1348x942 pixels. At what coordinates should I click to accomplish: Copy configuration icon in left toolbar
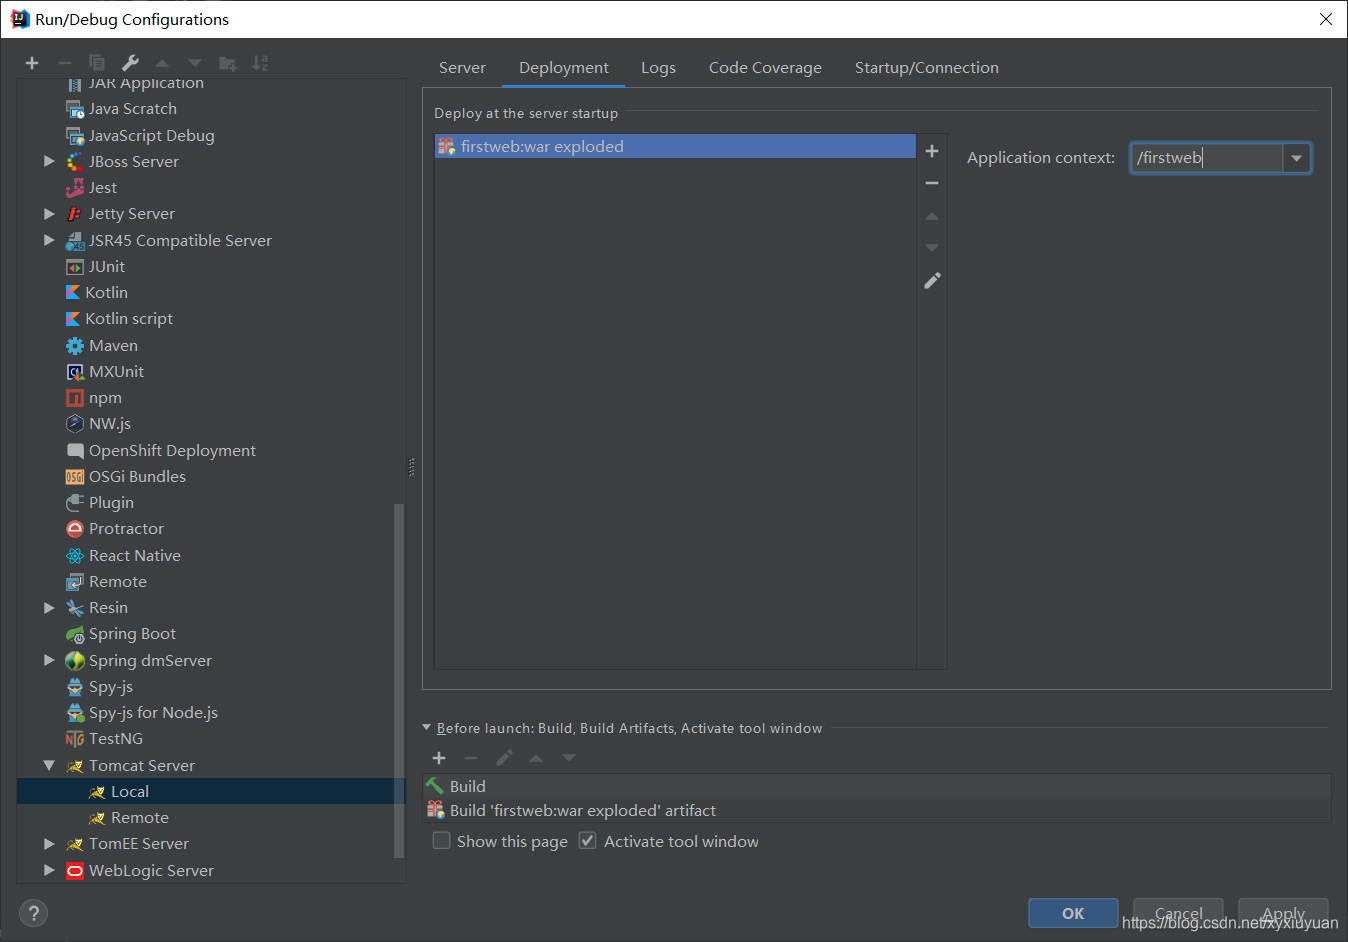click(97, 63)
